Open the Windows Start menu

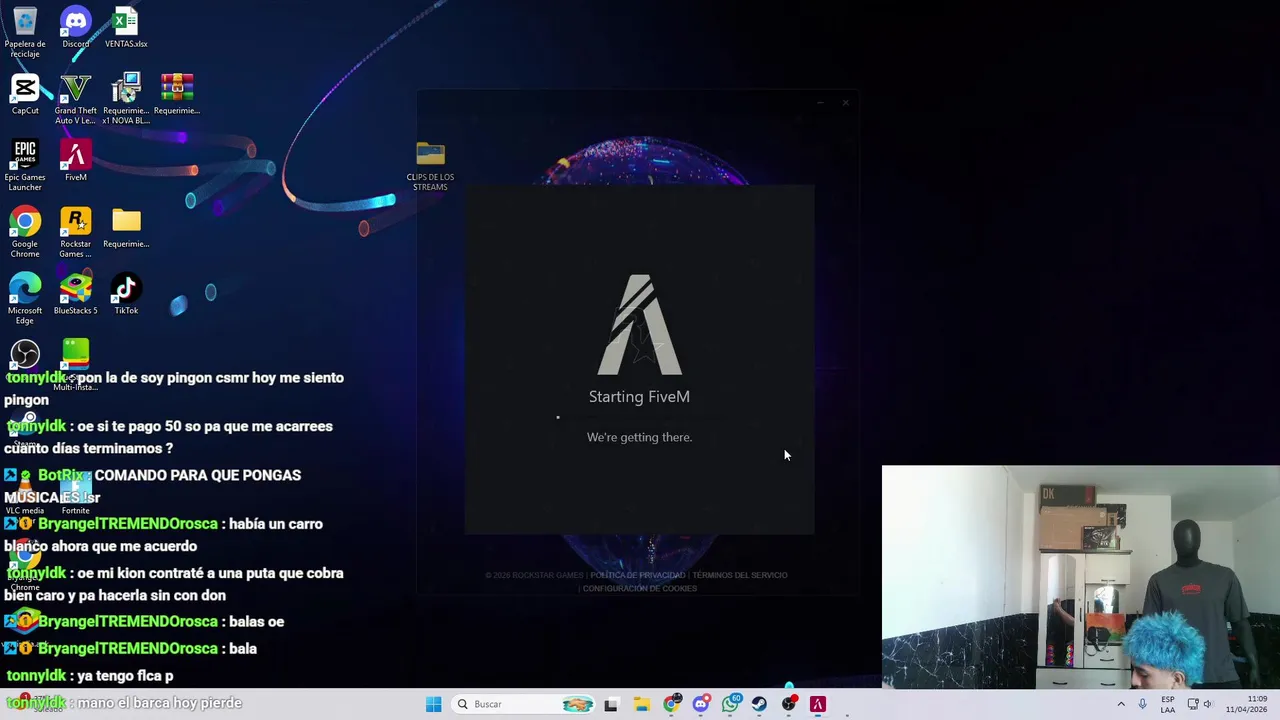[x=433, y=704]
